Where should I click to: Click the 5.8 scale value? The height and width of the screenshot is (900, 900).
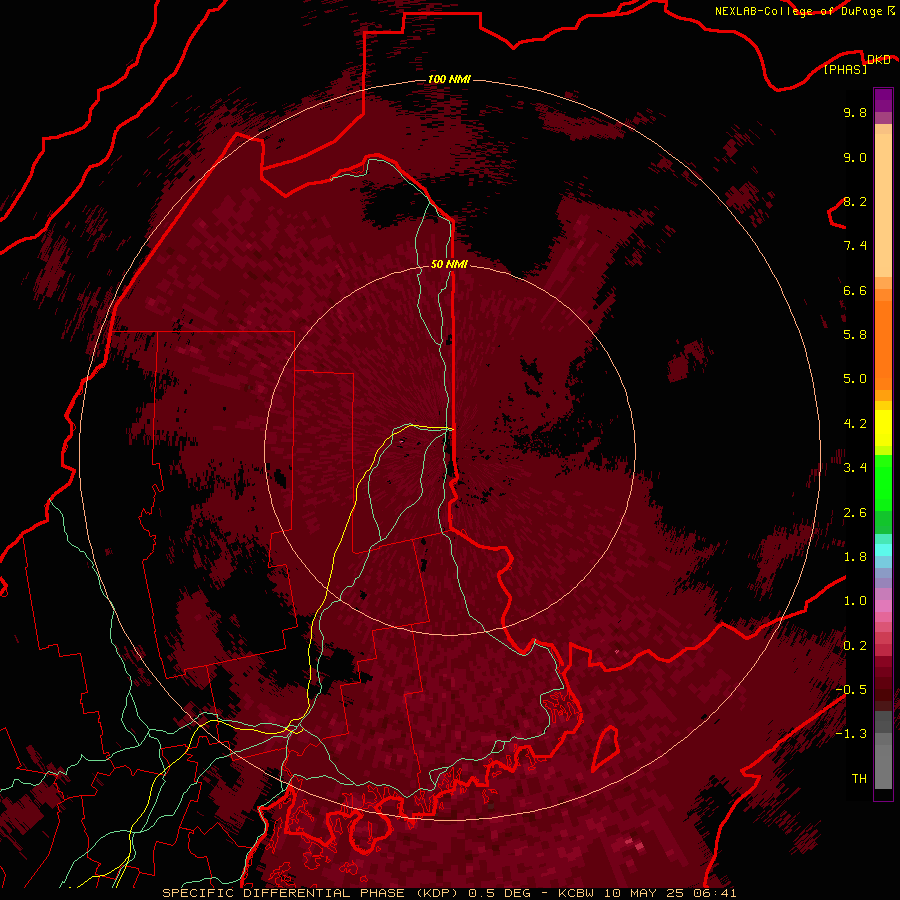click(x=855, y=335)
